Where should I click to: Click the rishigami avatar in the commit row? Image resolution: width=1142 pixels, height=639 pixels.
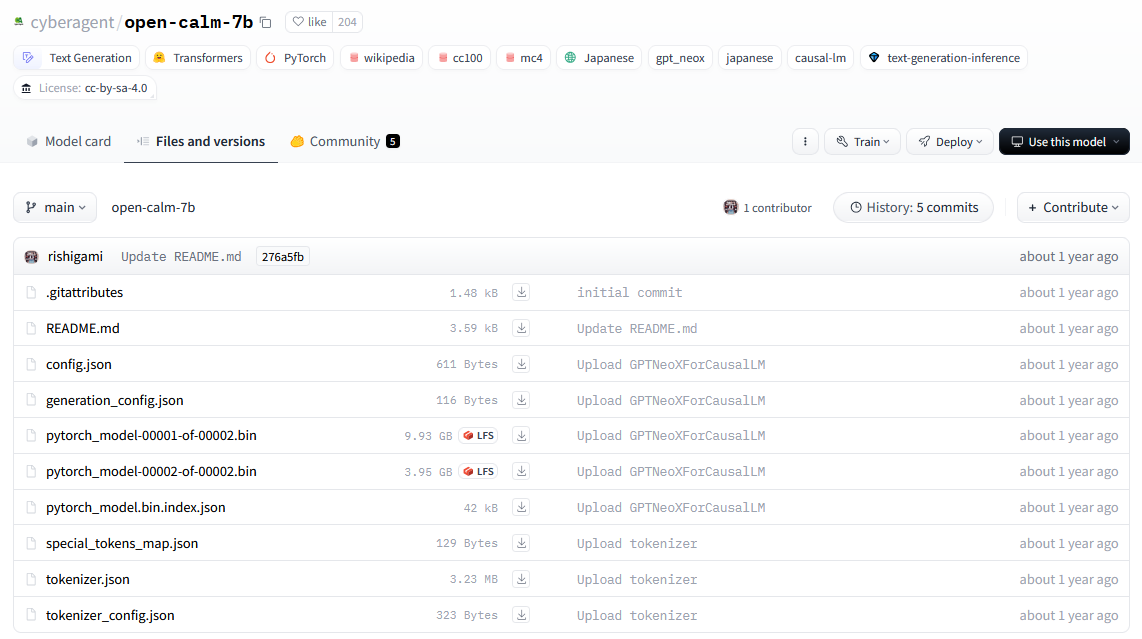31,256
